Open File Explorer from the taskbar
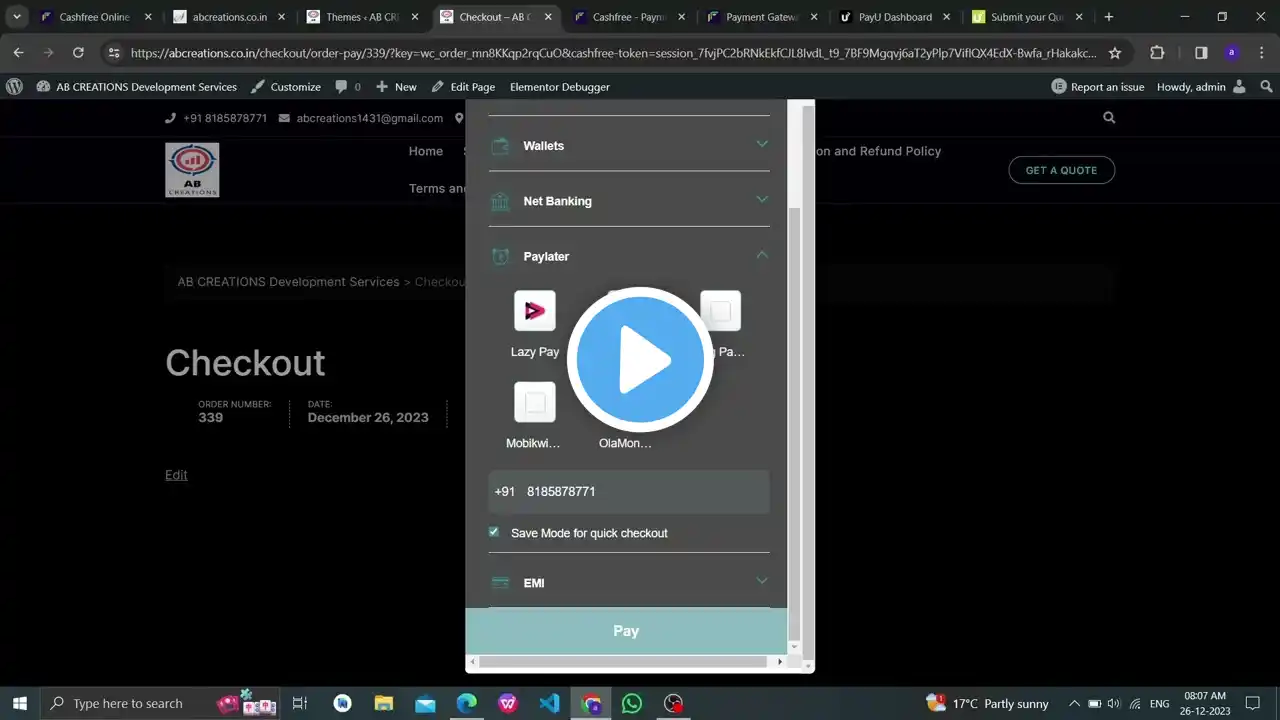This screenshot has width=1280, height=720. (x=384, y=703)
